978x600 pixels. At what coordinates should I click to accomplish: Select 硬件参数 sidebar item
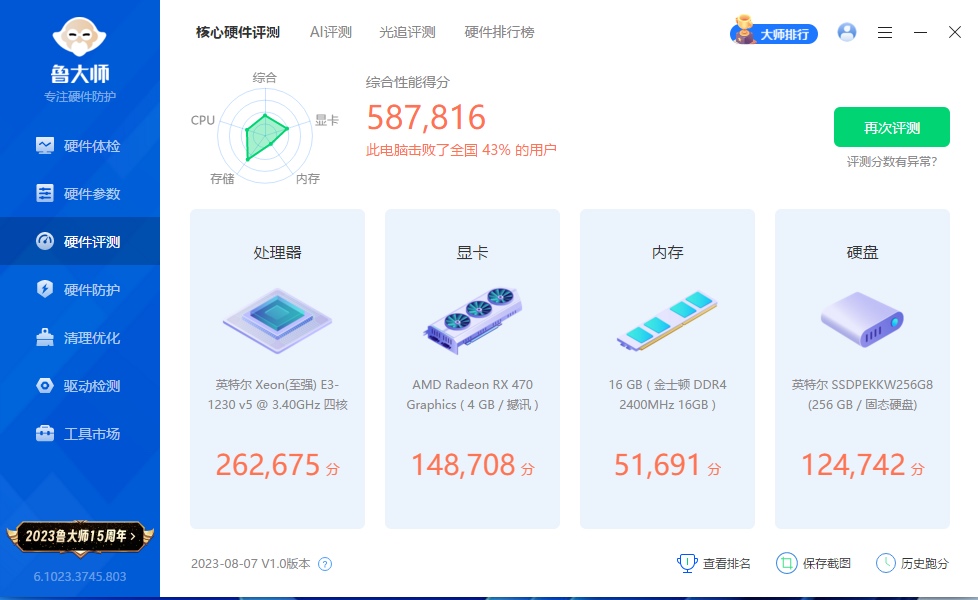click(x=80, y=194)
